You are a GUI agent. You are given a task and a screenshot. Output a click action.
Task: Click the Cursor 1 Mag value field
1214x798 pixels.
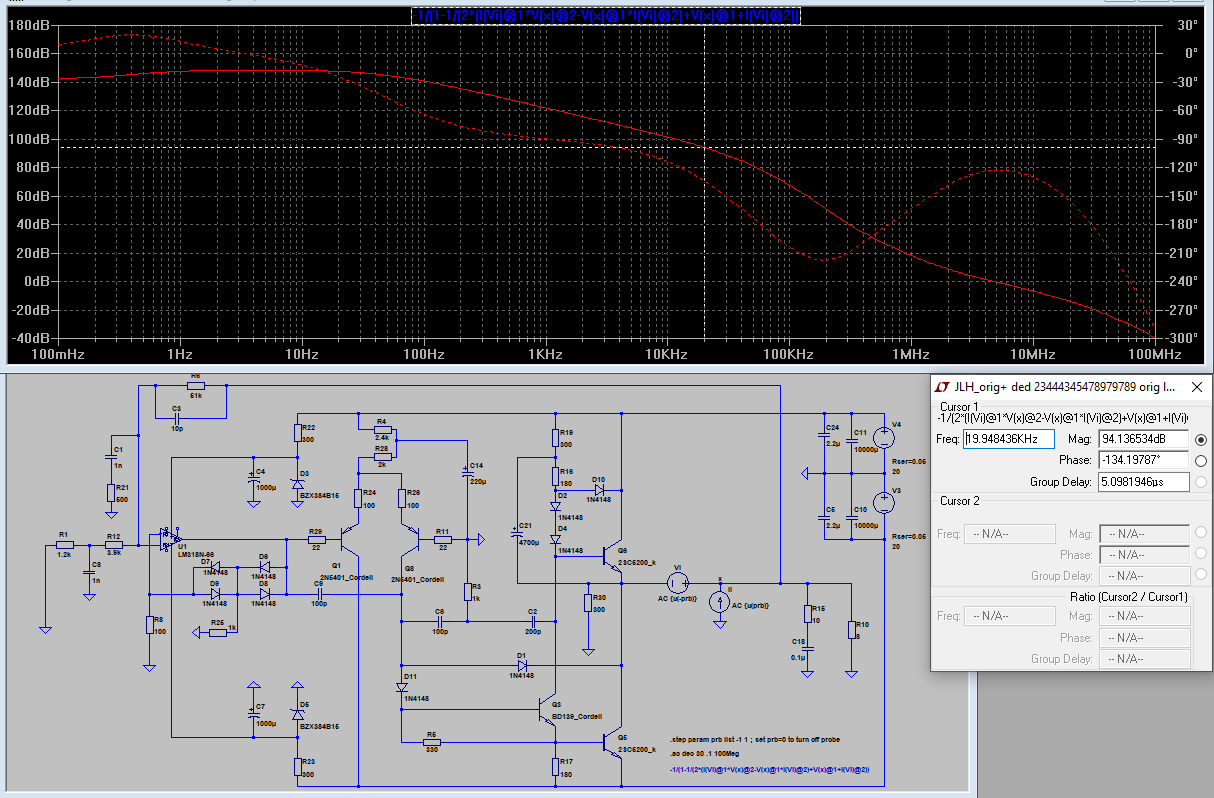point(1144,439)
